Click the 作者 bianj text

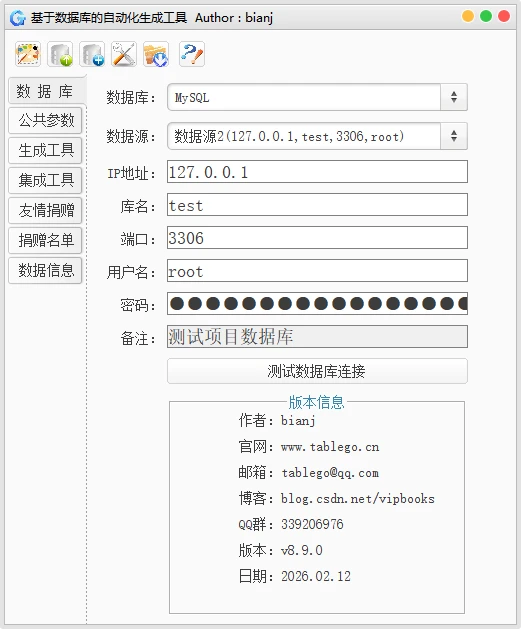298,420
